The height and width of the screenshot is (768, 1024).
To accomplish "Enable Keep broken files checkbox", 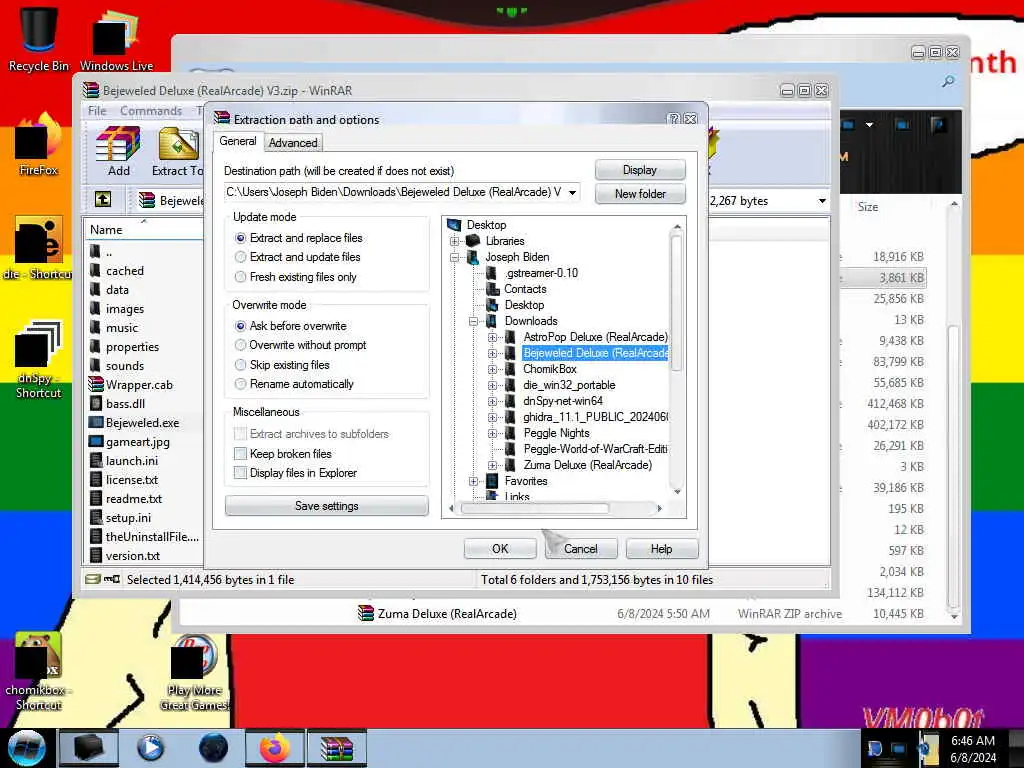I will (x=240, y=454).
